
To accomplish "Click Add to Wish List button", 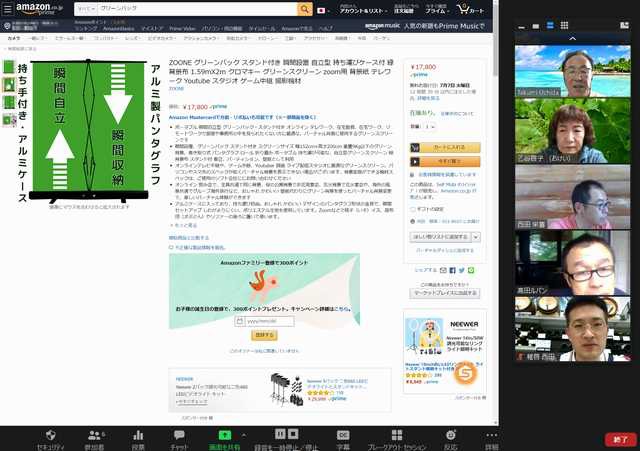I will [440, 237].
